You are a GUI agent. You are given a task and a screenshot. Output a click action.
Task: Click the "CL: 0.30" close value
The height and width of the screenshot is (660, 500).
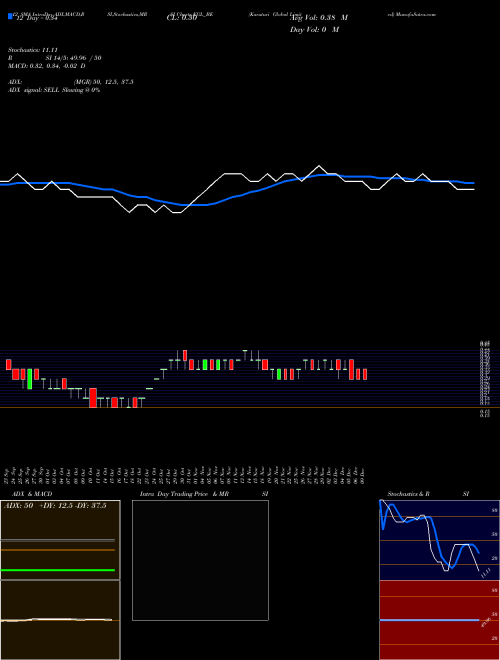coord(182,18)
